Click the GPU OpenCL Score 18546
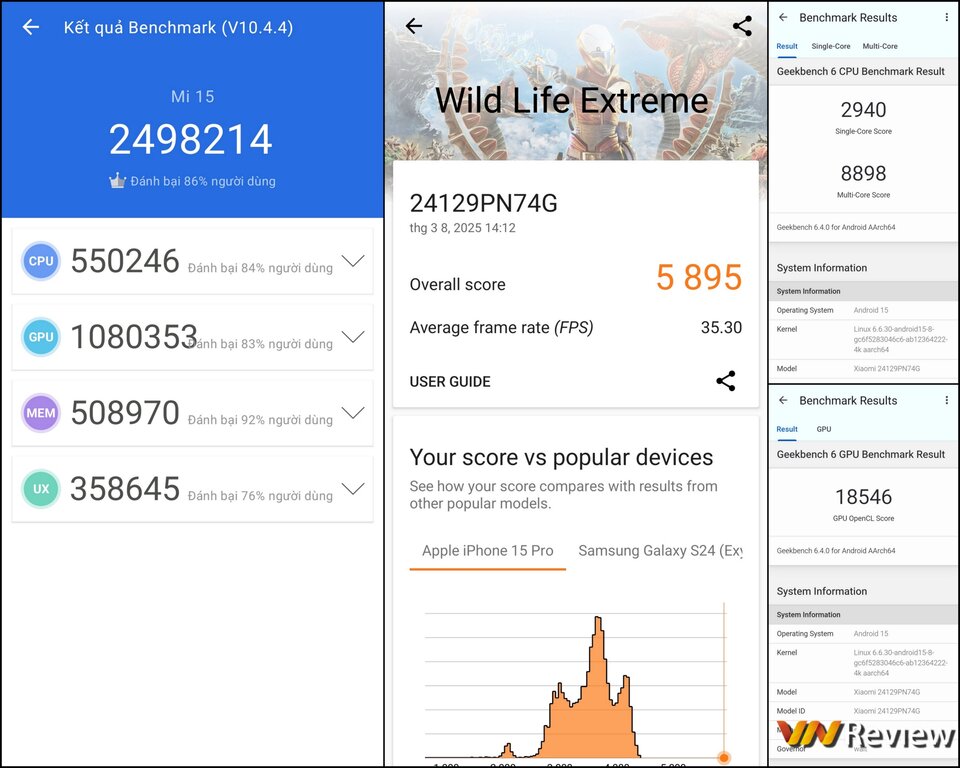Image resolution: width=960 pixels, height=768 pixels. [863, 497]
